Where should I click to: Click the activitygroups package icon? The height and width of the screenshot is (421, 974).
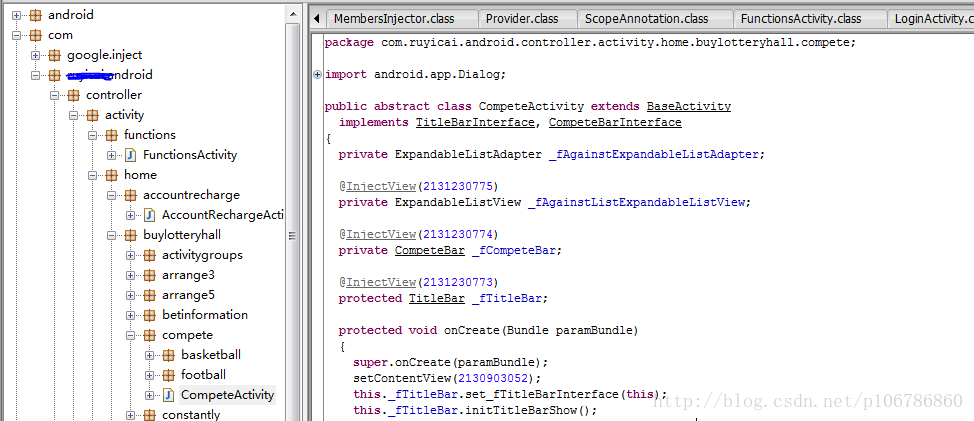click(150, 255)
